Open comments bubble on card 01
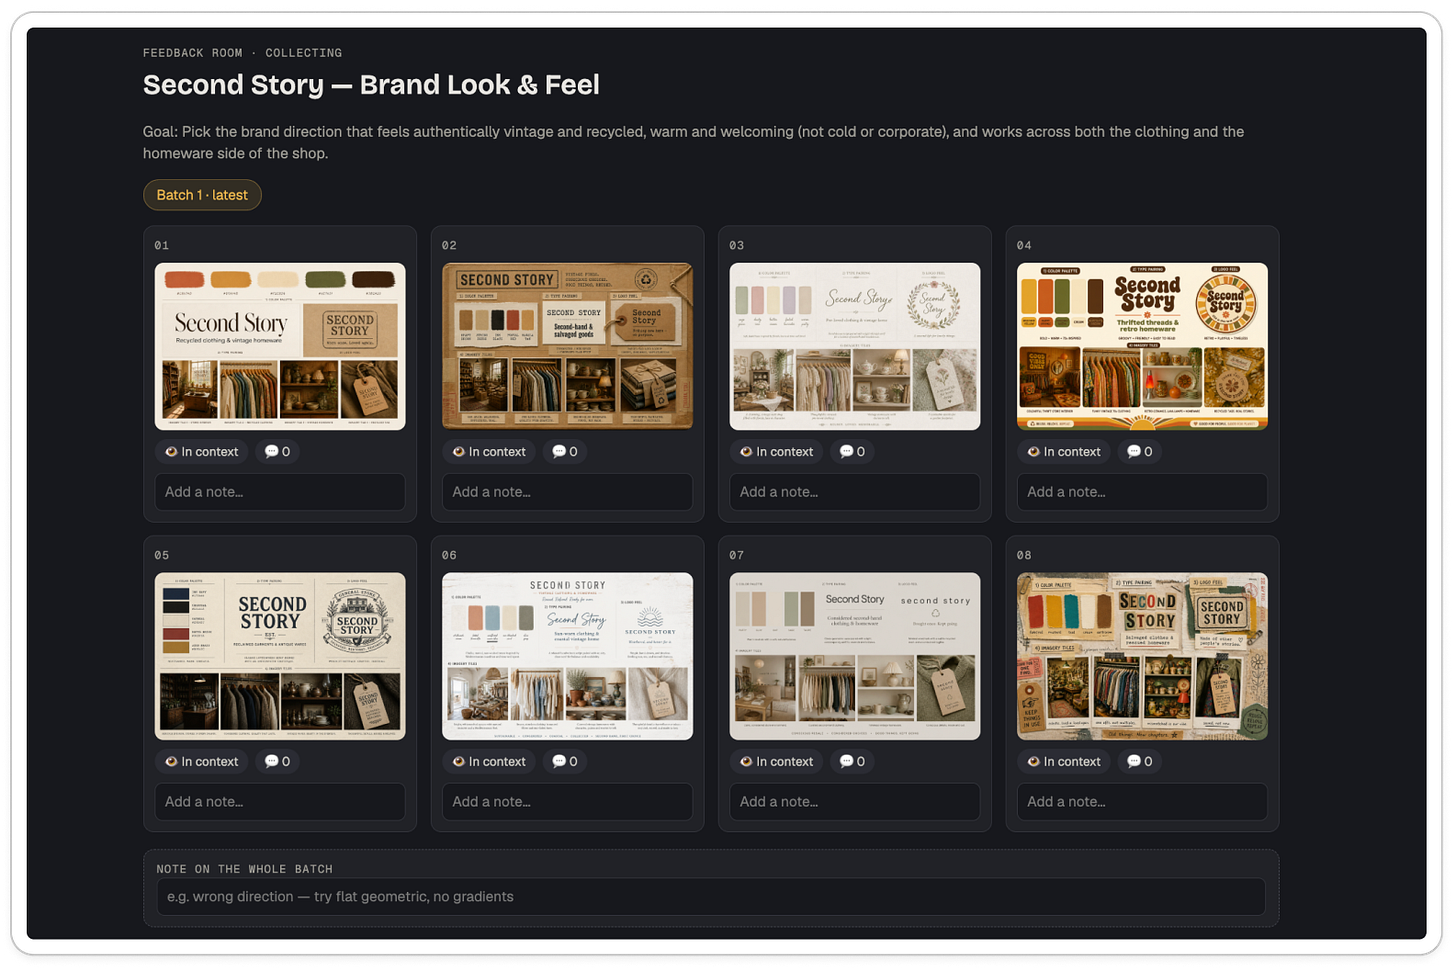Viewport: 1456px width, 970px height. pyautogui.click(x=278, y=452)
